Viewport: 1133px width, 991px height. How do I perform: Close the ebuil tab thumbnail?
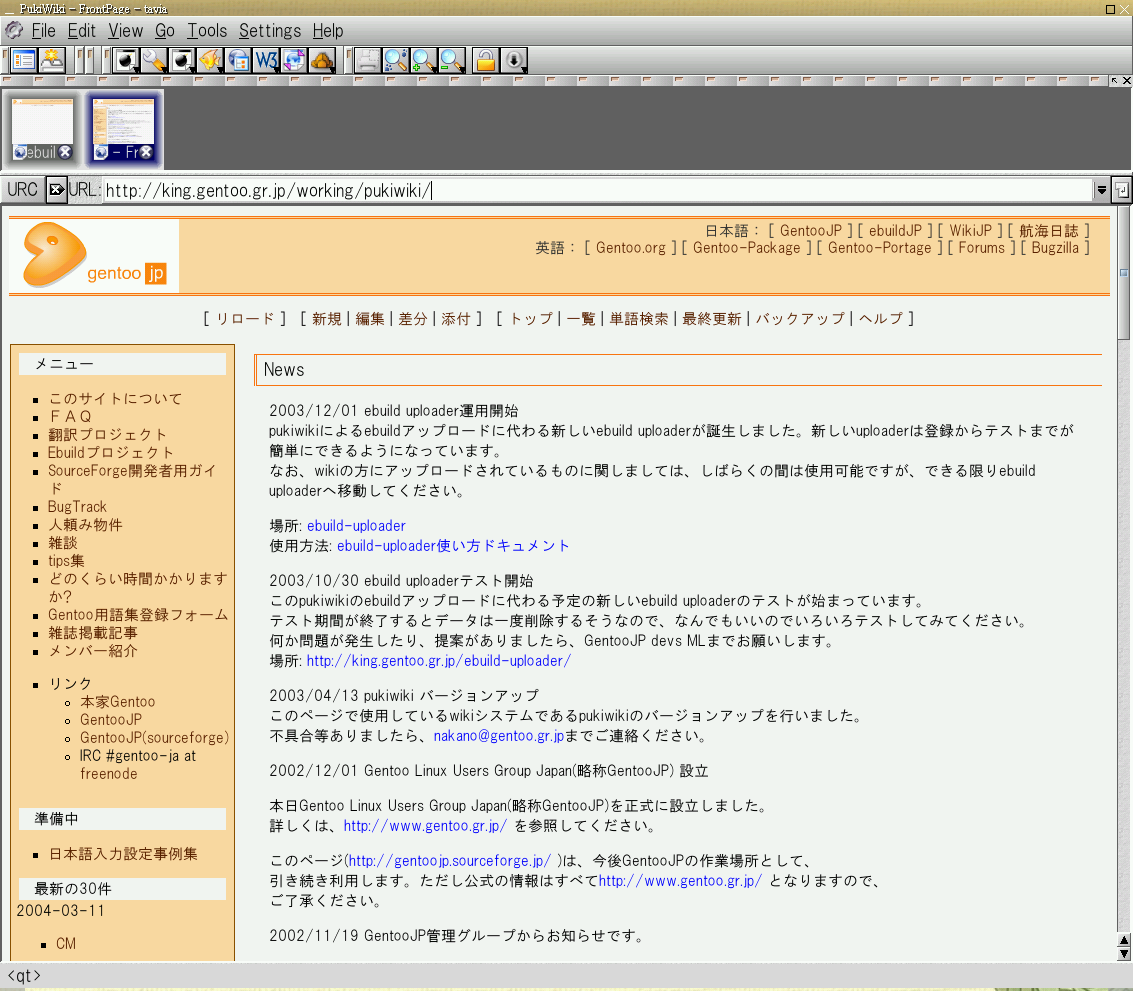pyautogui.click(x=65, y=152)
